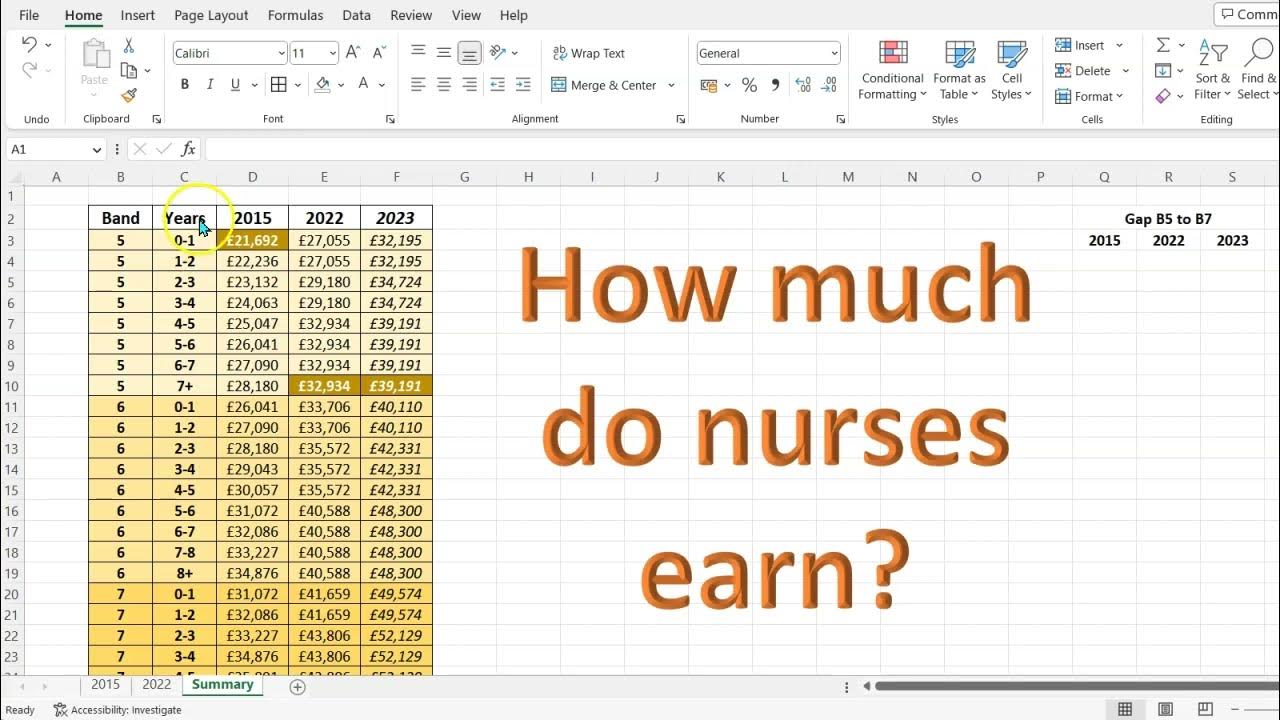Screen dimensions: 1280x720
Task: Click Increase Indent icon
Action: point(523,85)
